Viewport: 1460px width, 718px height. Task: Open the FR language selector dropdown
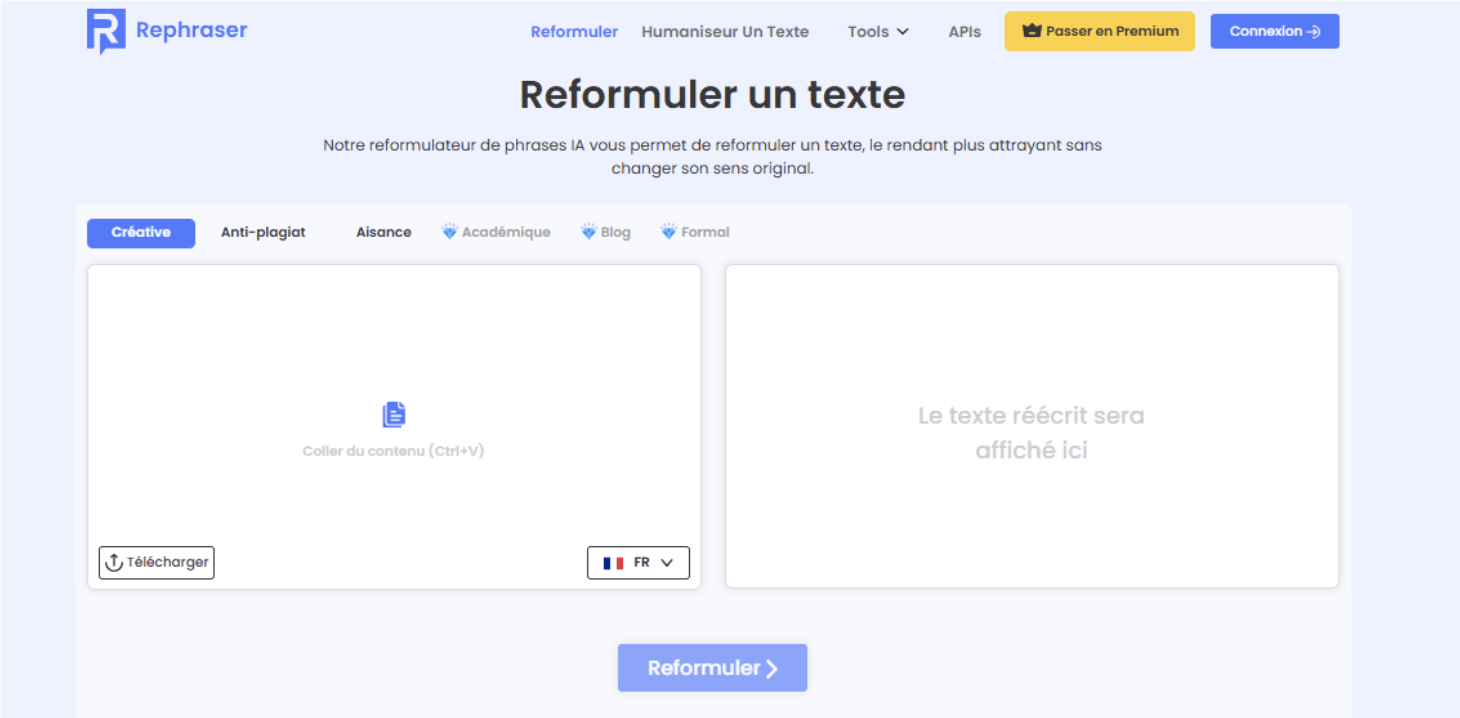638,563
